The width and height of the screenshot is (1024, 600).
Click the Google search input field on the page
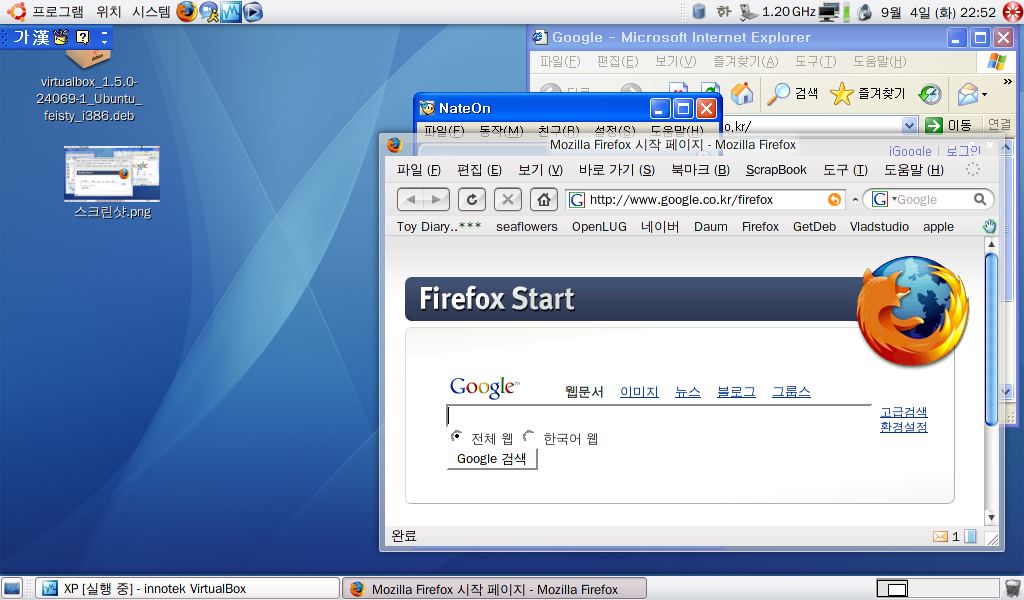(x=659, y=415)
